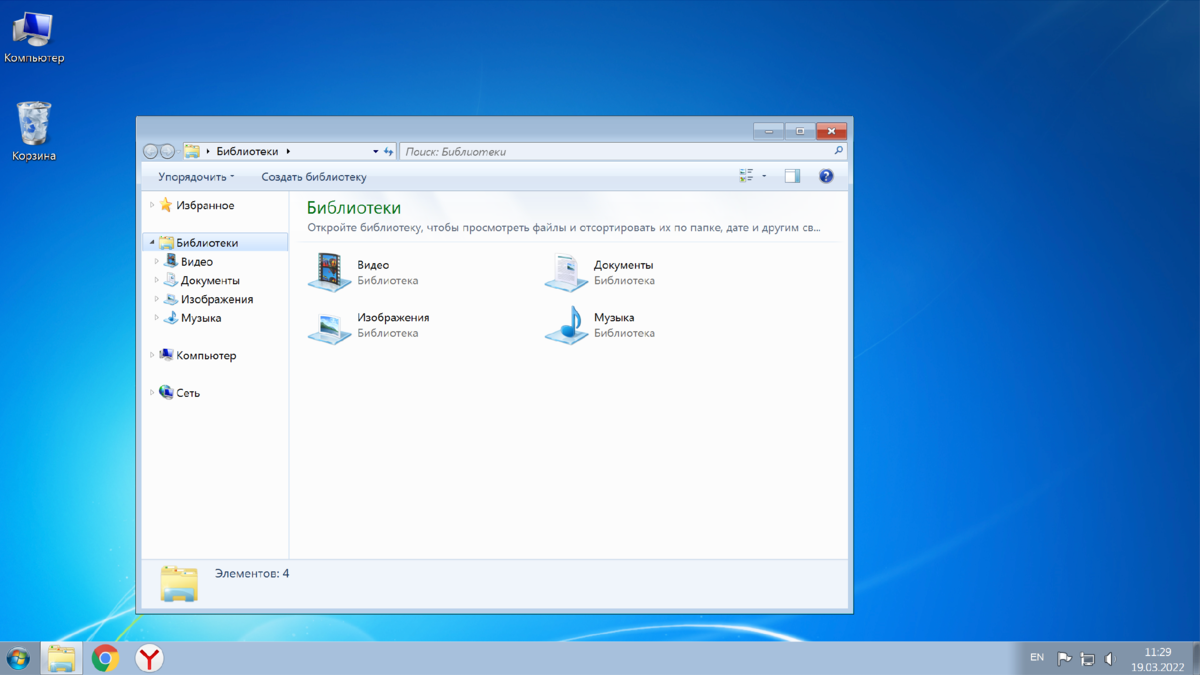The image size is (1200, 675).
Task: Expand the Видео tree node
Action: pyautogui.click(x=157, y=262)
